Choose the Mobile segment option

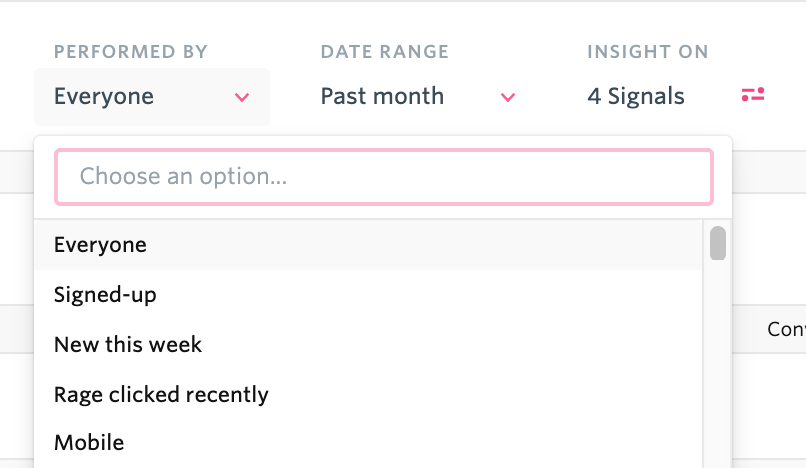coord(368,443)
